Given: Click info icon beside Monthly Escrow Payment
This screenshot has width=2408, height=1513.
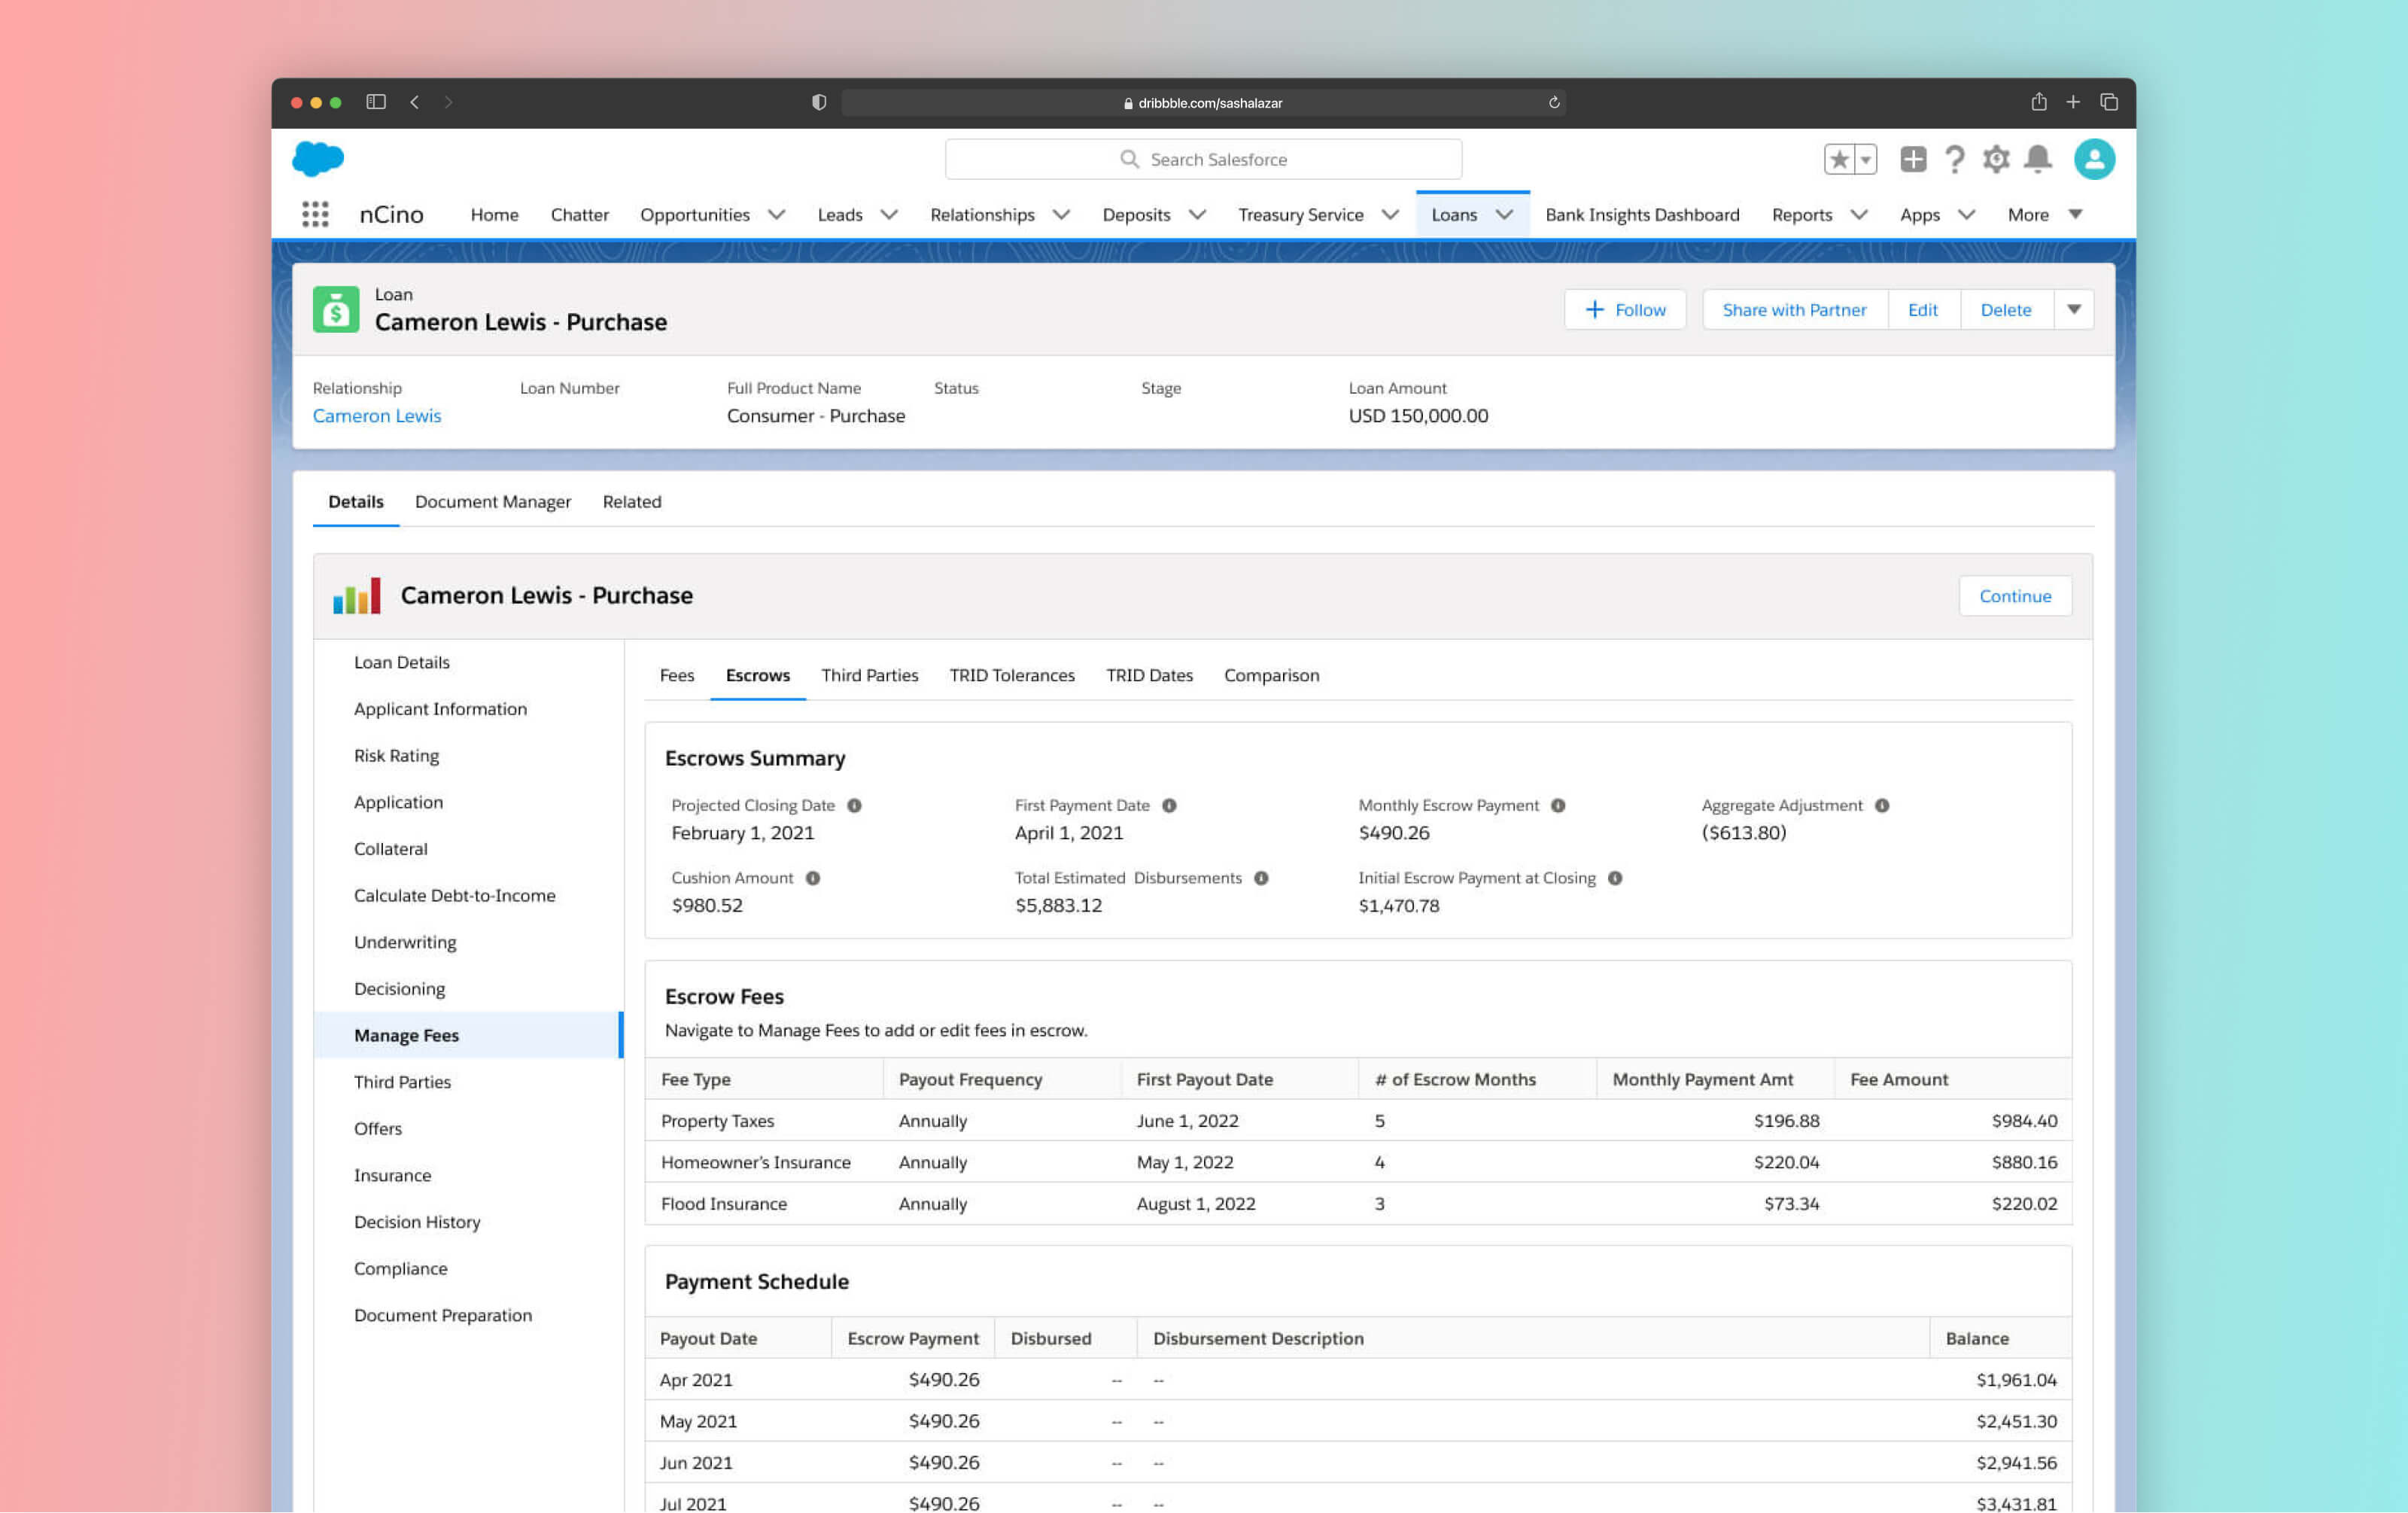Looking at the screenshot, I should 1557,805.
